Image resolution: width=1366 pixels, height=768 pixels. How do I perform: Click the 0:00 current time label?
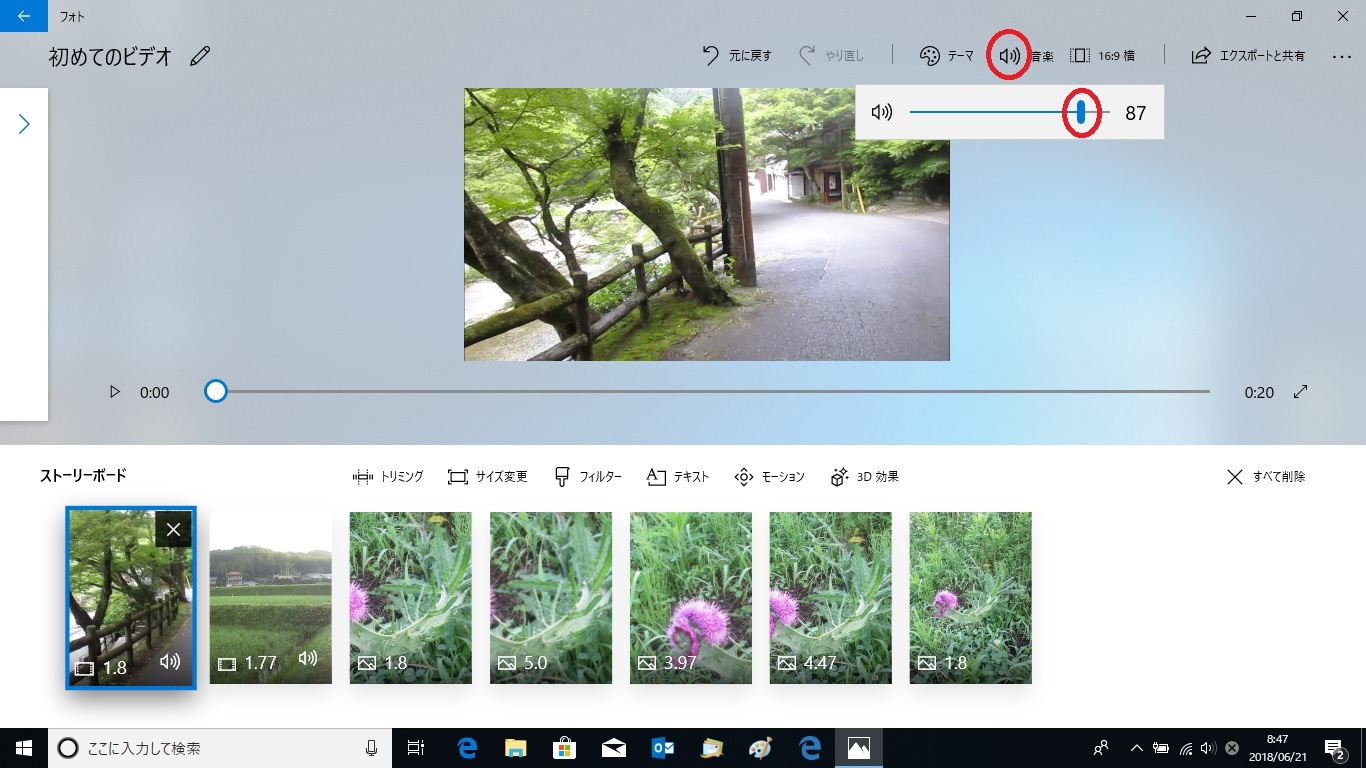pyautogui.click(x=154, y=393)
